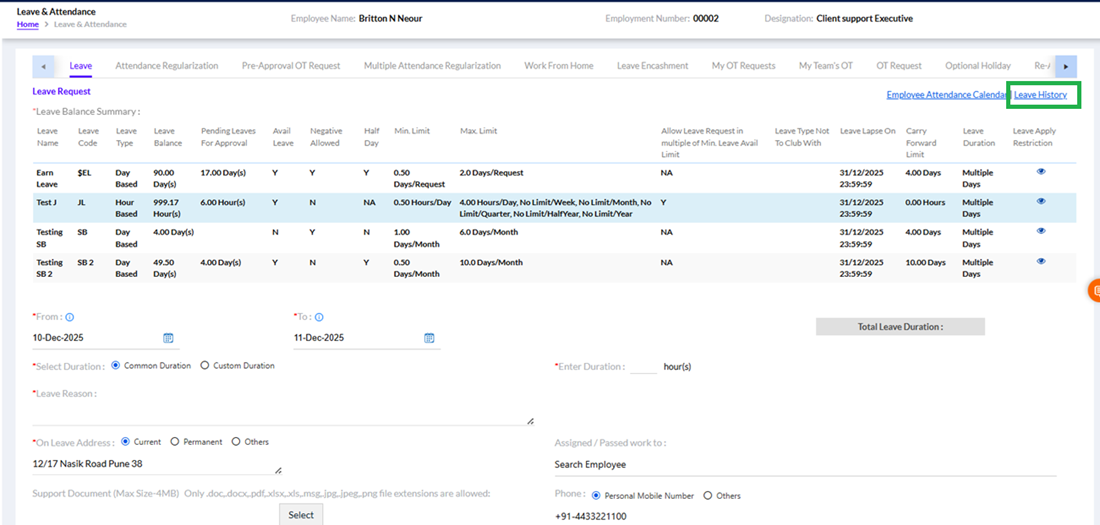This screenshot has width=1100, height=525.
Task: View Earn Leave apply restriction eye icon
Action: pos(1041,171)
